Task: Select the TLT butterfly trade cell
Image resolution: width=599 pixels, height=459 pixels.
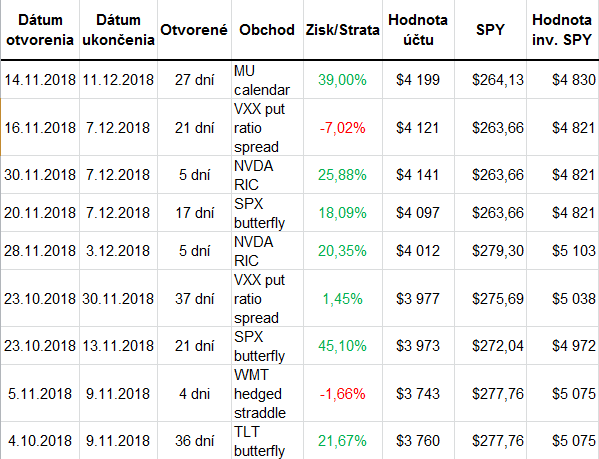Action: [x=267, y=441]
